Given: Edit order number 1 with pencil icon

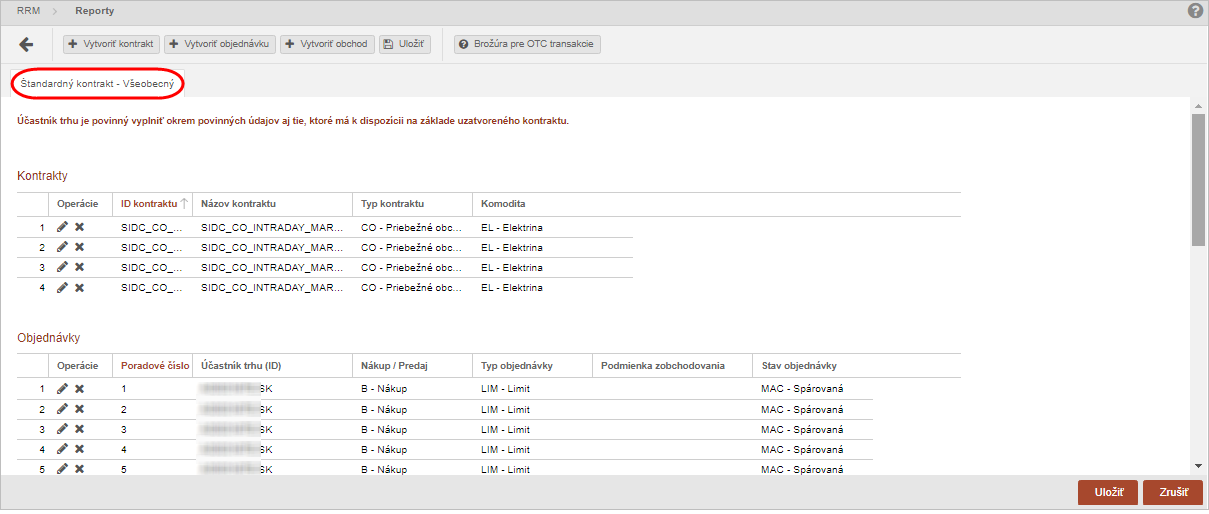Looking at the screenshot, I should click(x=63, y=389).
